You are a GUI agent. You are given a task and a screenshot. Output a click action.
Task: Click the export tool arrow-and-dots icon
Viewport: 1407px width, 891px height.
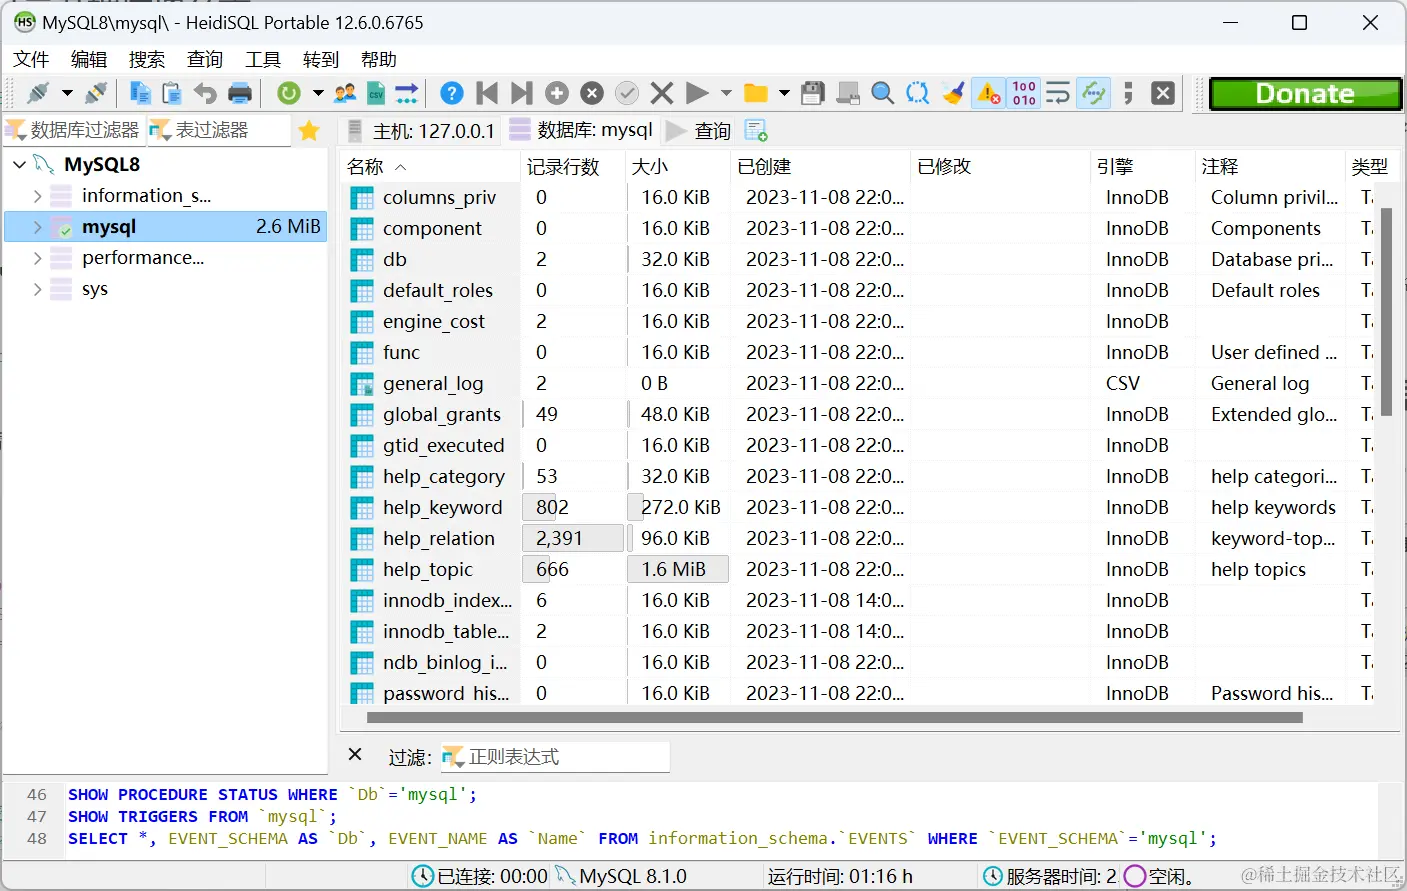[x=407, y=93]
